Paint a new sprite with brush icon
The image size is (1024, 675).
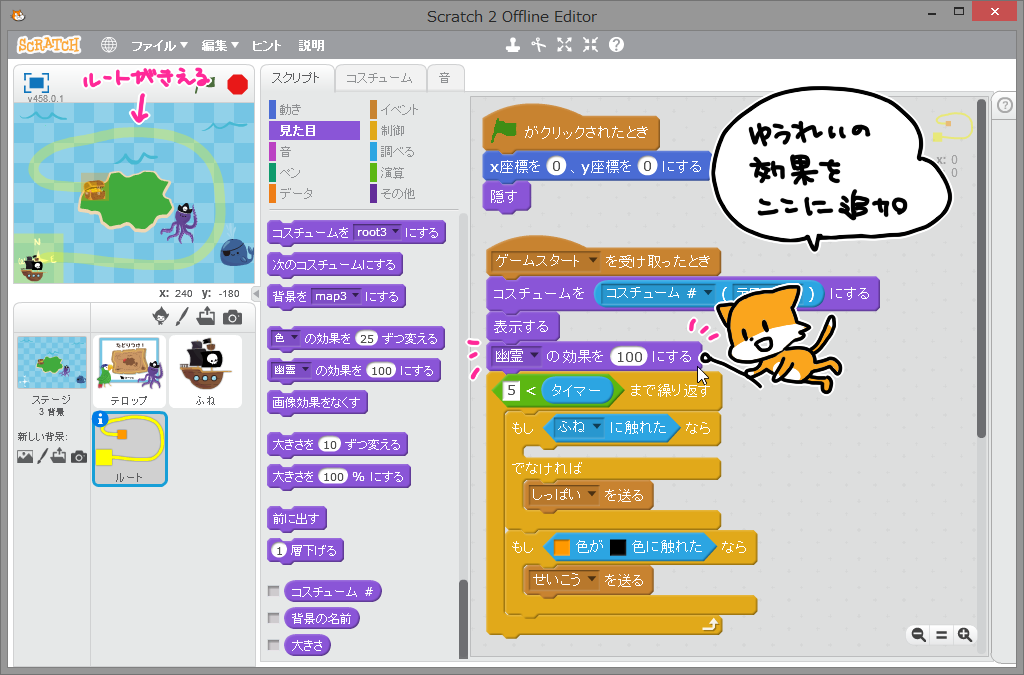[182, 317]
